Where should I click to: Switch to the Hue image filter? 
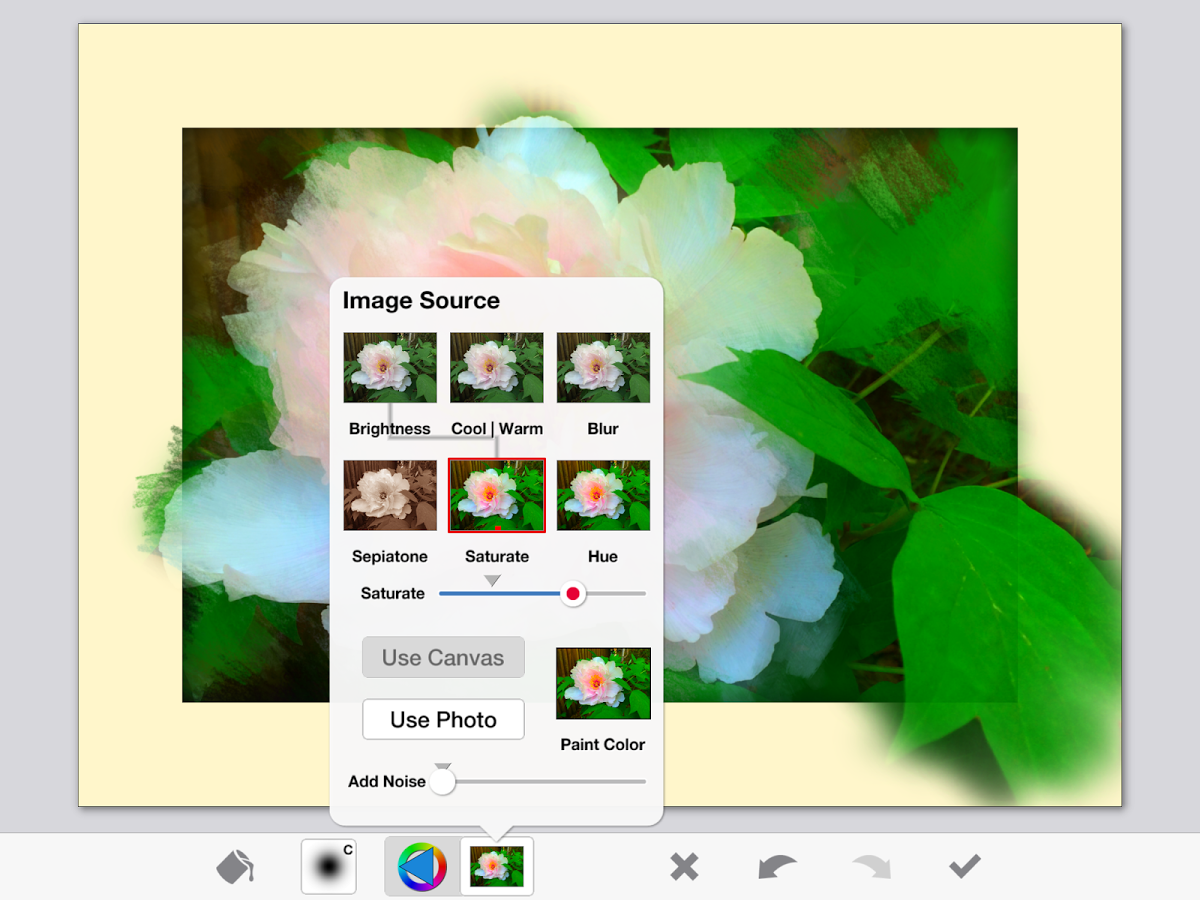pos(602,494)
